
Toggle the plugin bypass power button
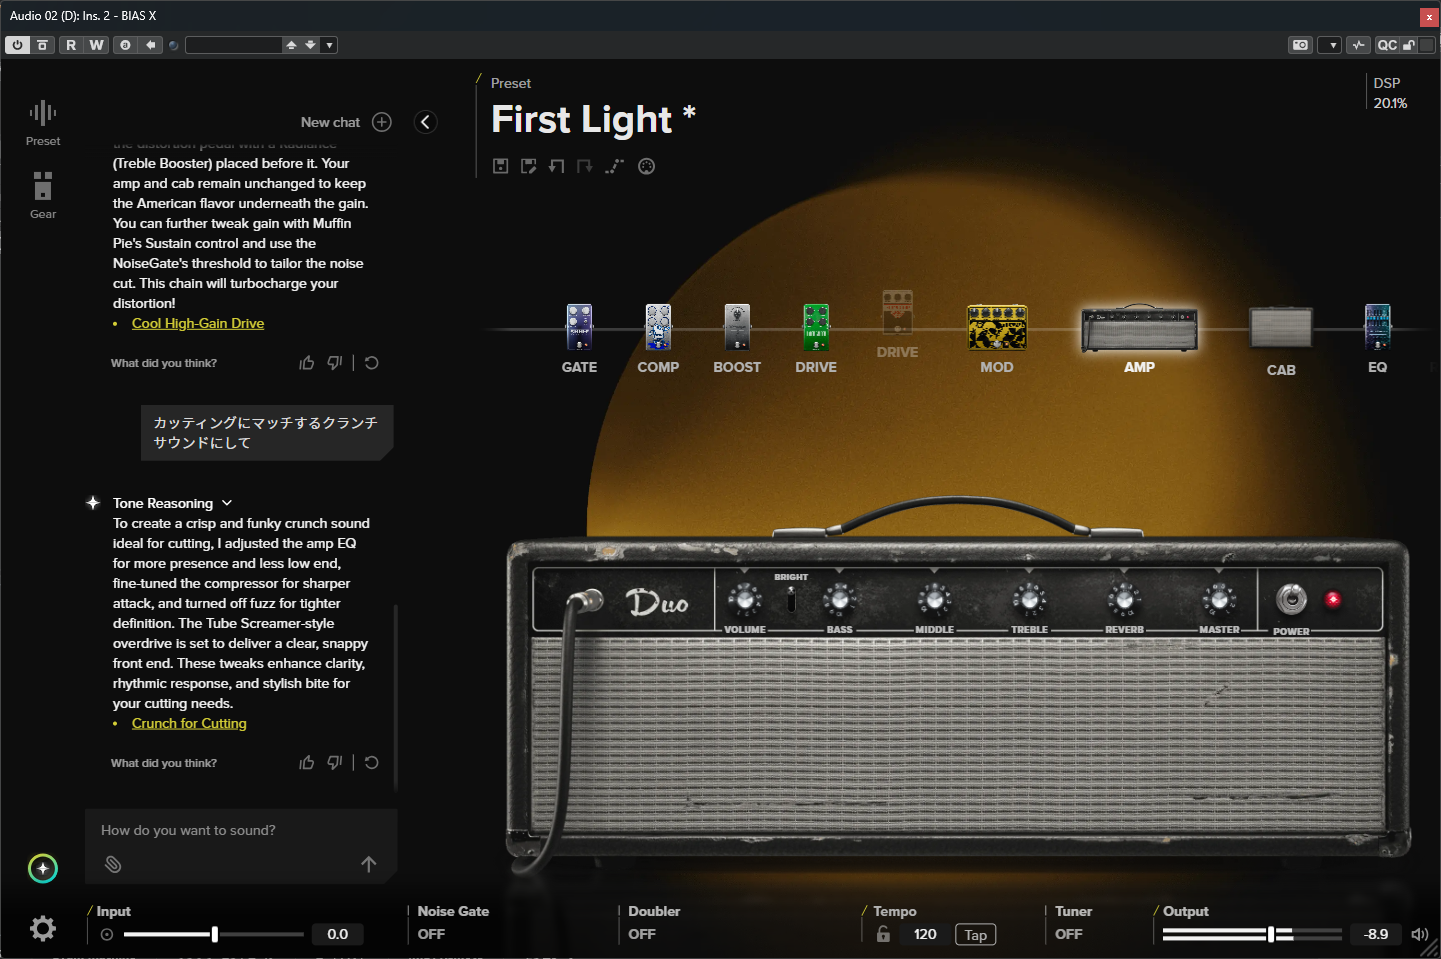click(x=17, y=45)
